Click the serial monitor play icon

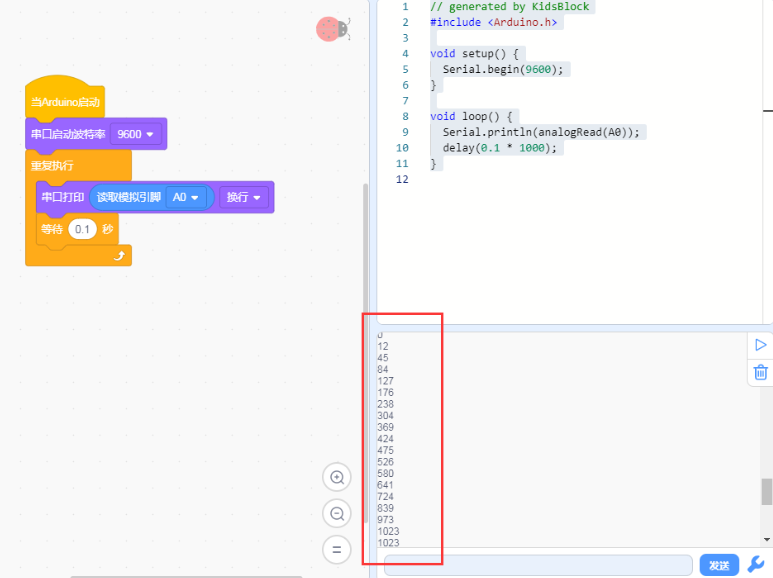(761, 345)
